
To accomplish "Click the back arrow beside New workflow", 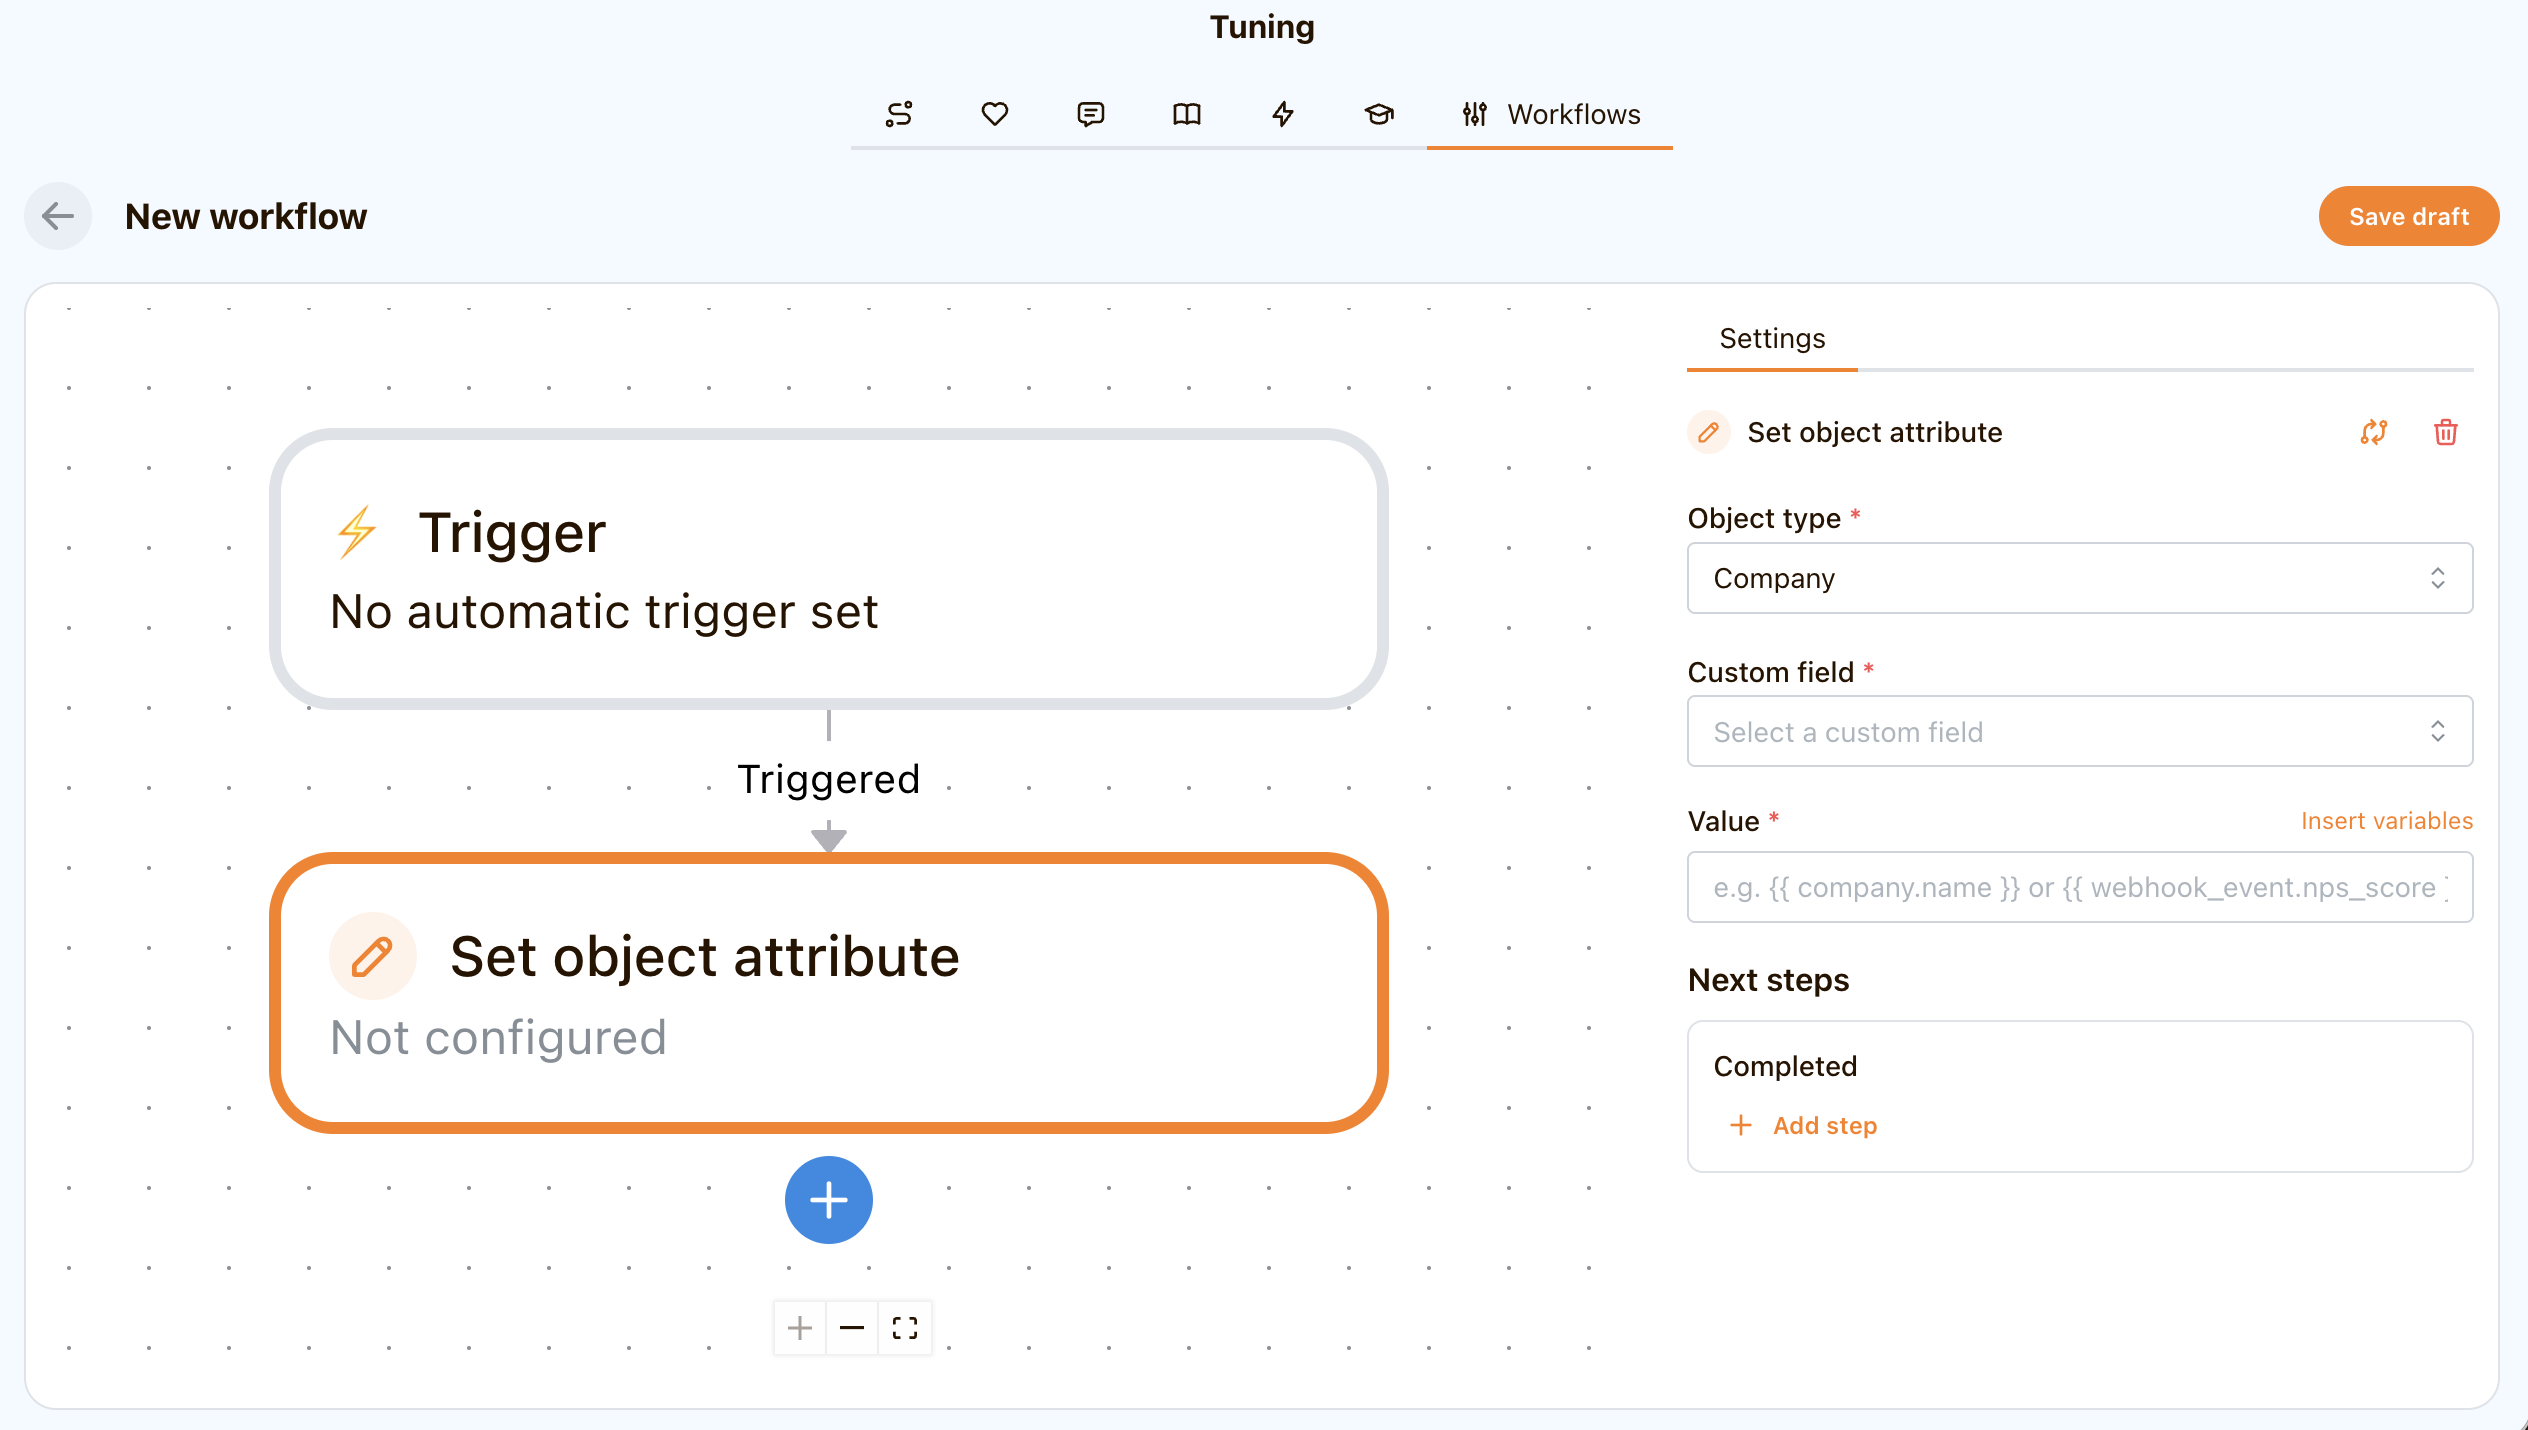I will [x=57, y=216].
